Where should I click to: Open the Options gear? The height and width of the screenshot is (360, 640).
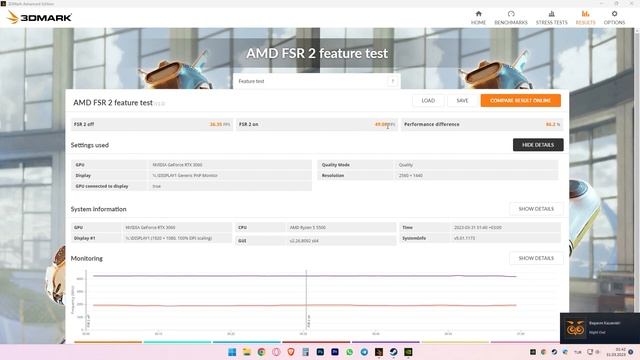coord(614,18)
